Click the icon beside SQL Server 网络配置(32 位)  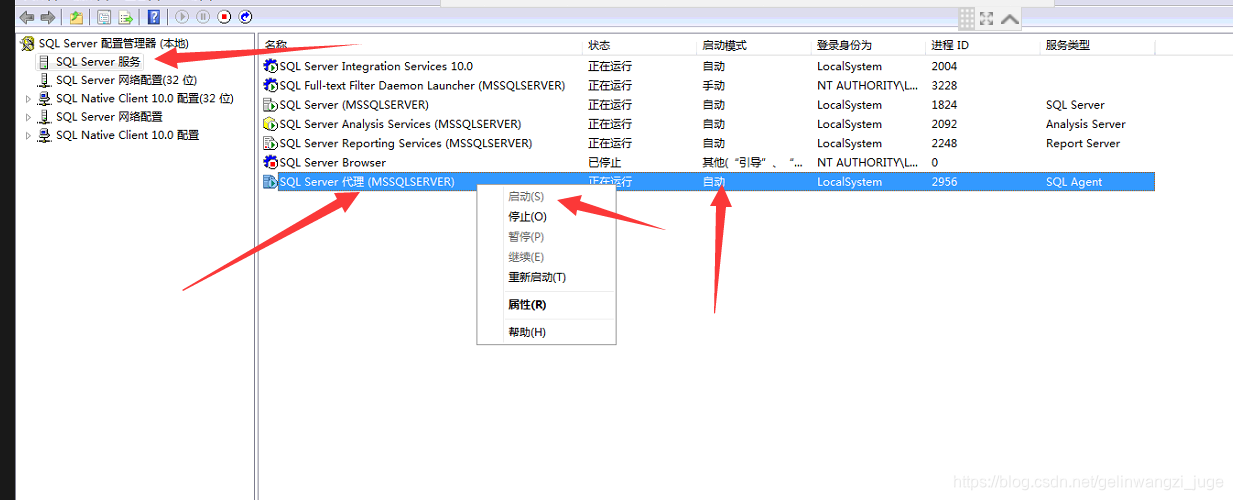pos(44,80)
